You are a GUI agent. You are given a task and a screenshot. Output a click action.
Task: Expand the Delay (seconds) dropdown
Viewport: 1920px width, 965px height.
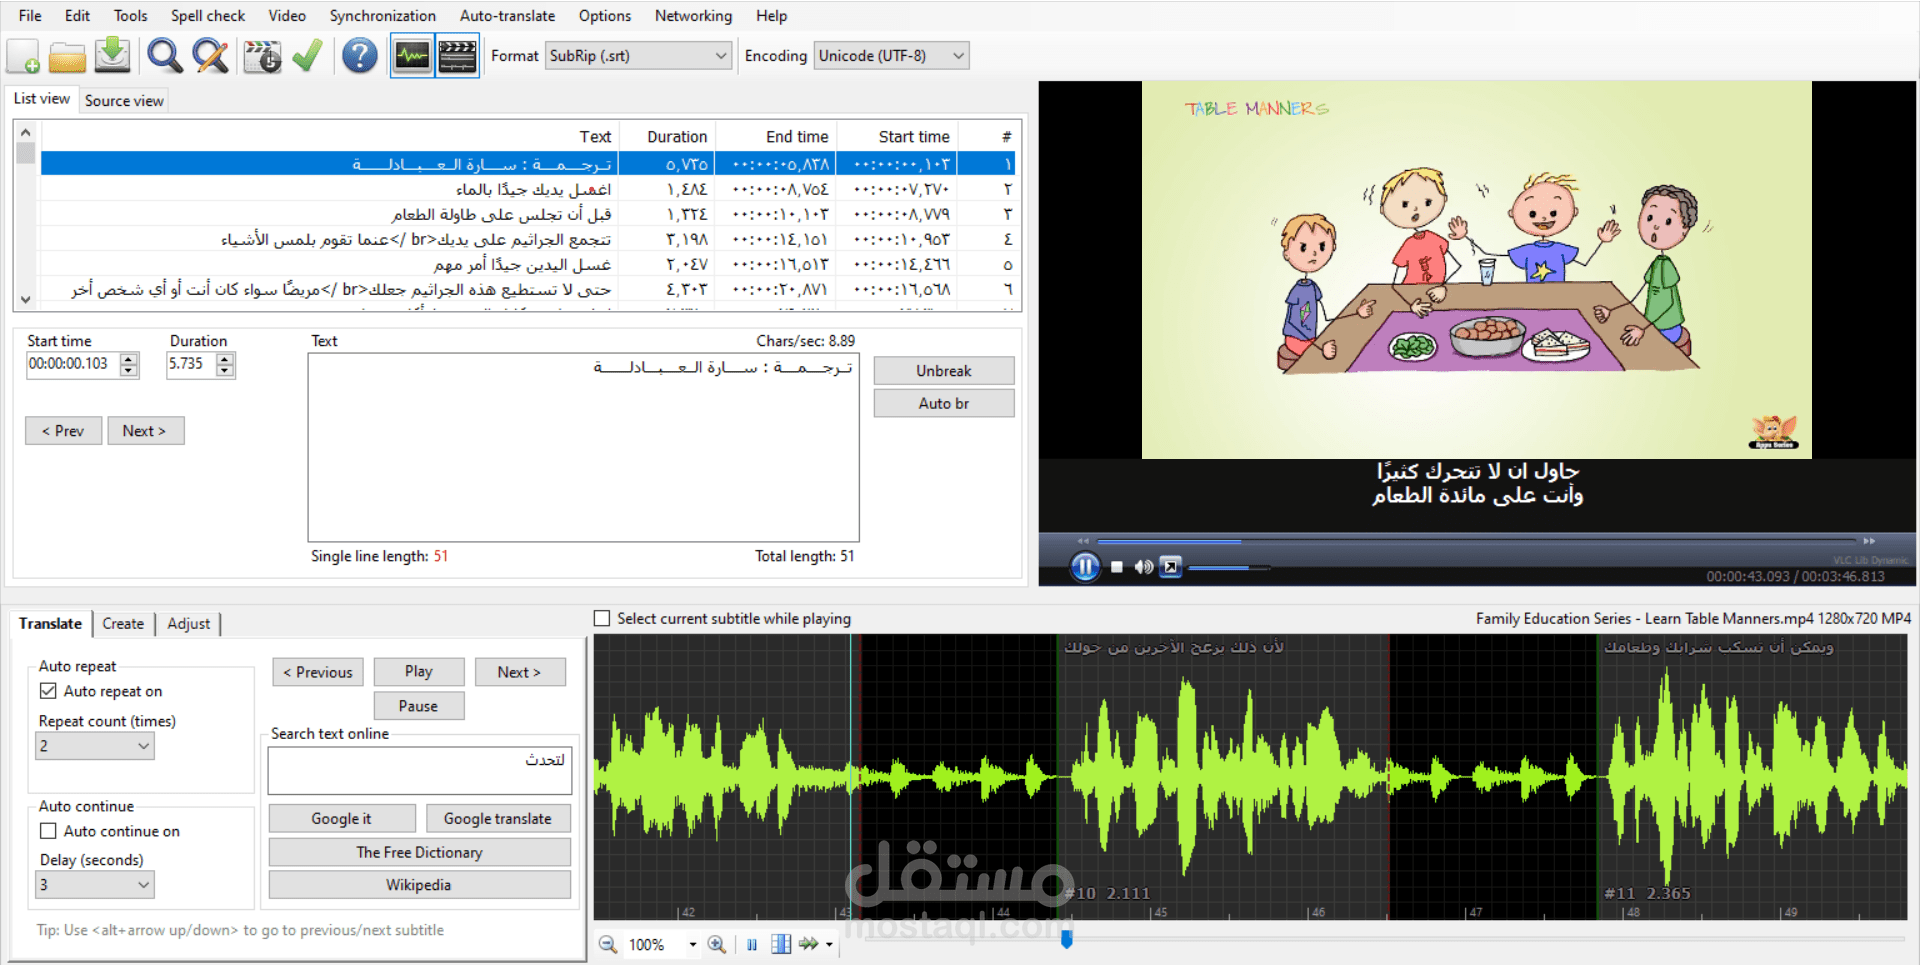coord(95,885)
